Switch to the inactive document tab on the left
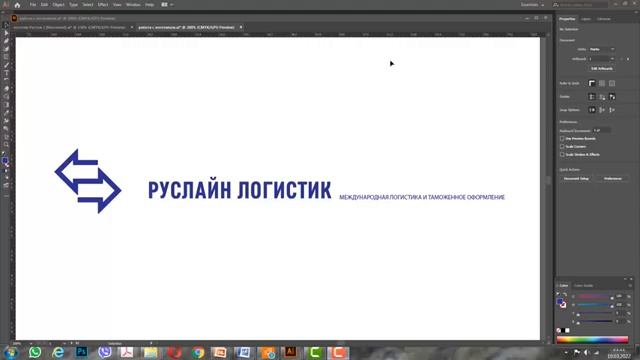 tap(69, 27)
